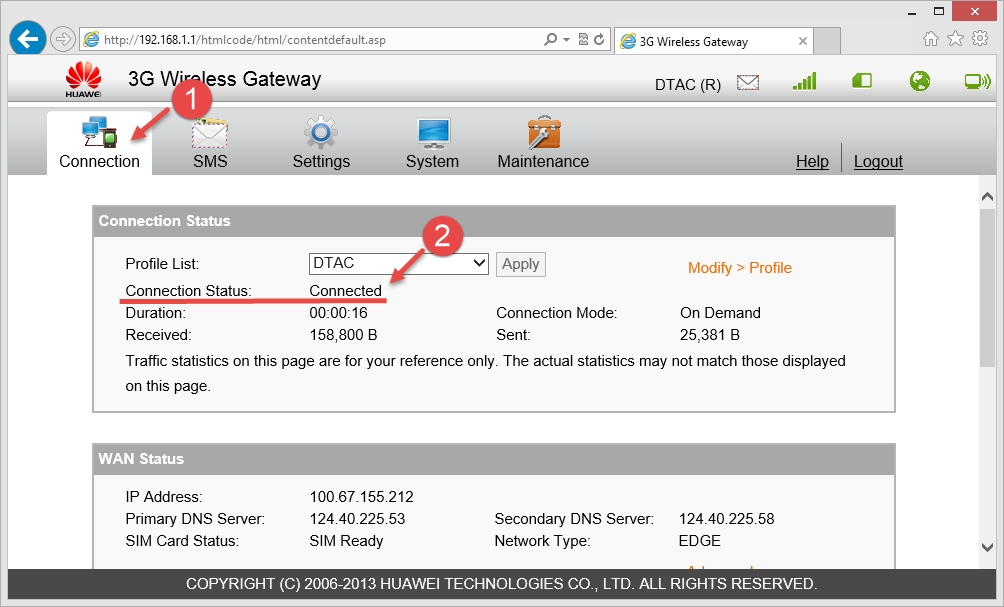Screen dimensions: 1004x607
Task: Click the System monitor tab icon
Action: (433, 133)
